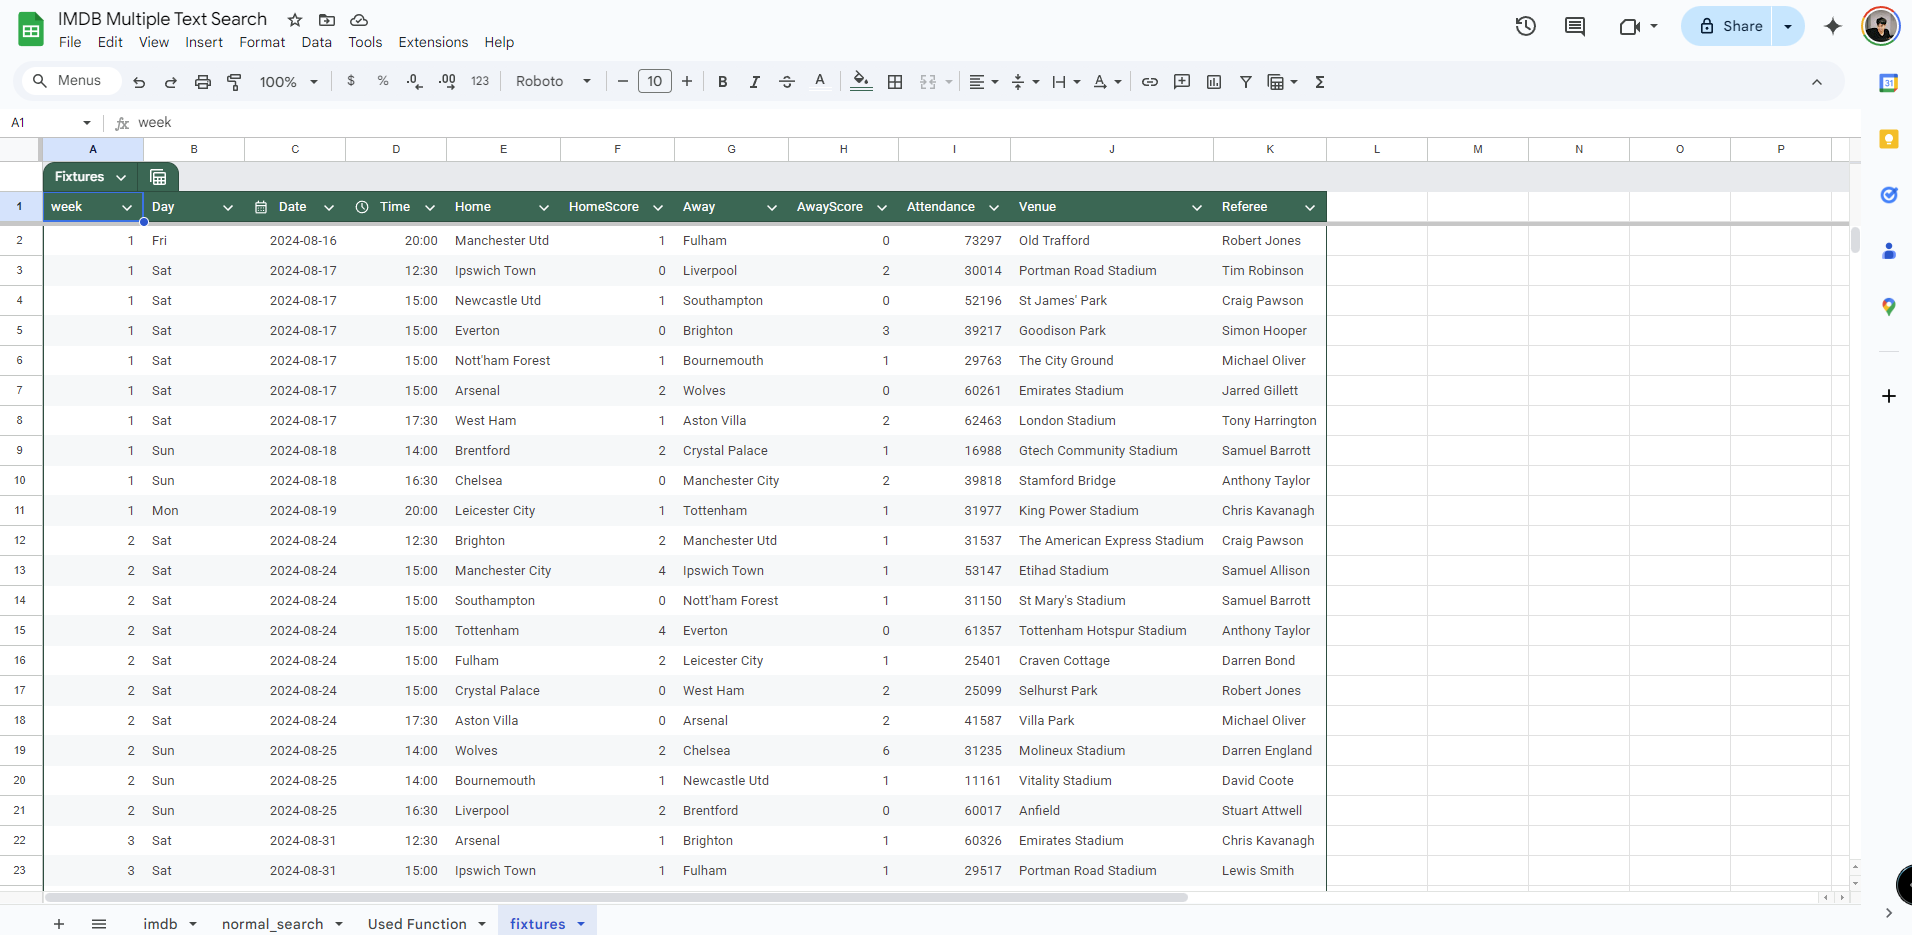The height and width of the screenshot is (935, 1912).
Task: Open the Extensions menu
Action: click(433, 42)
